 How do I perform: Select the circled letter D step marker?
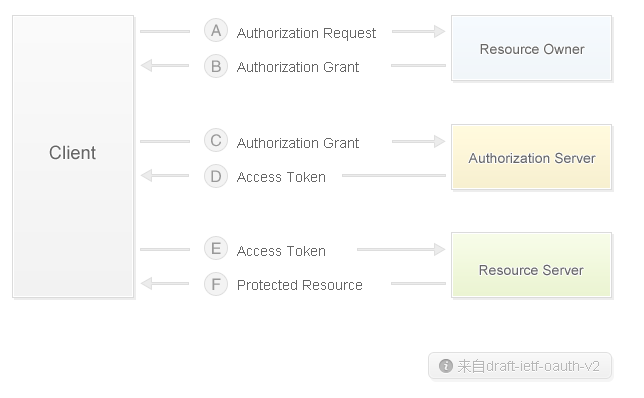click(x=216, y=176)
